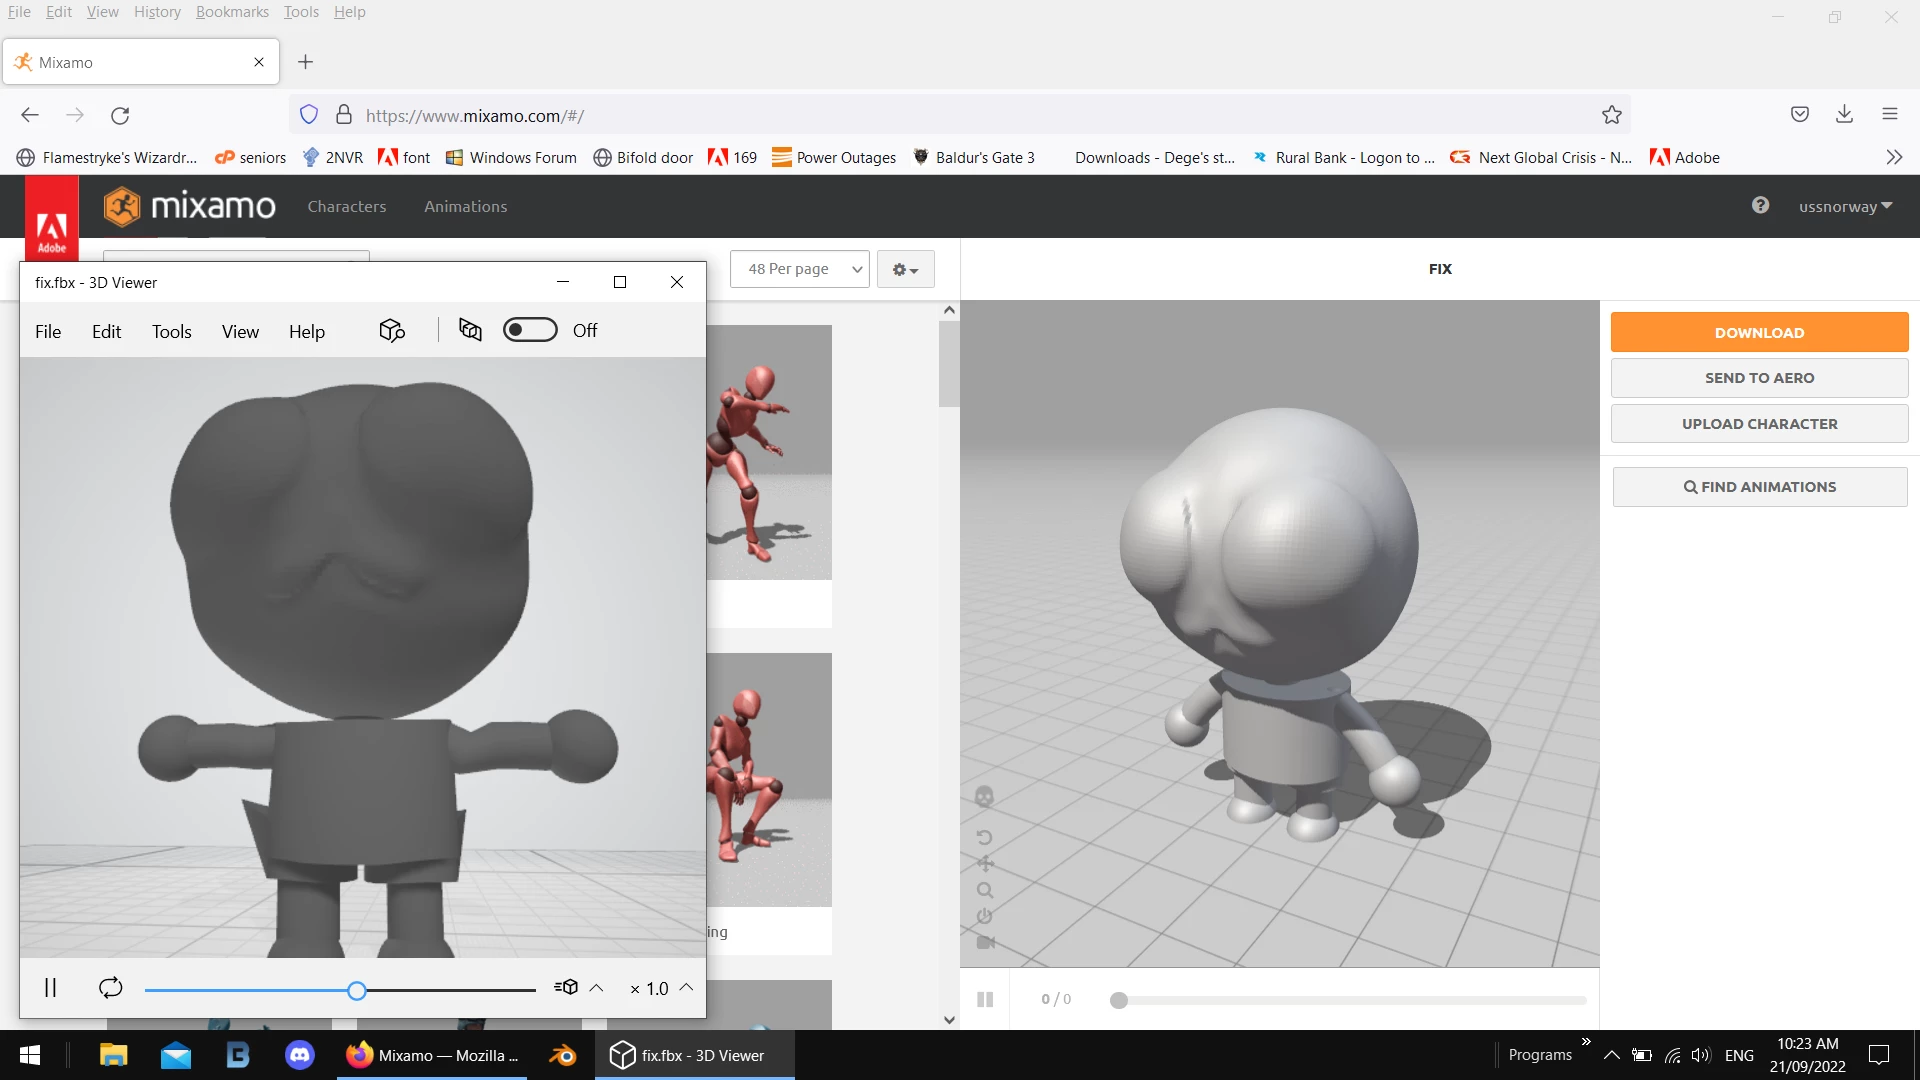Image resolution: width=1920 pixels, height=1080 pixels.
Task: Click the zoom magnifier icon in viewport
Action: click(984, 890)
